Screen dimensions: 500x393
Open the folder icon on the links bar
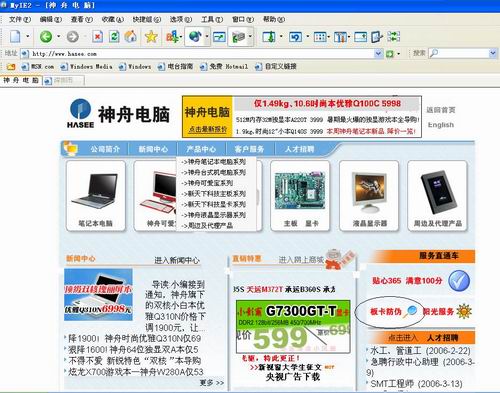tap(11, 67)
